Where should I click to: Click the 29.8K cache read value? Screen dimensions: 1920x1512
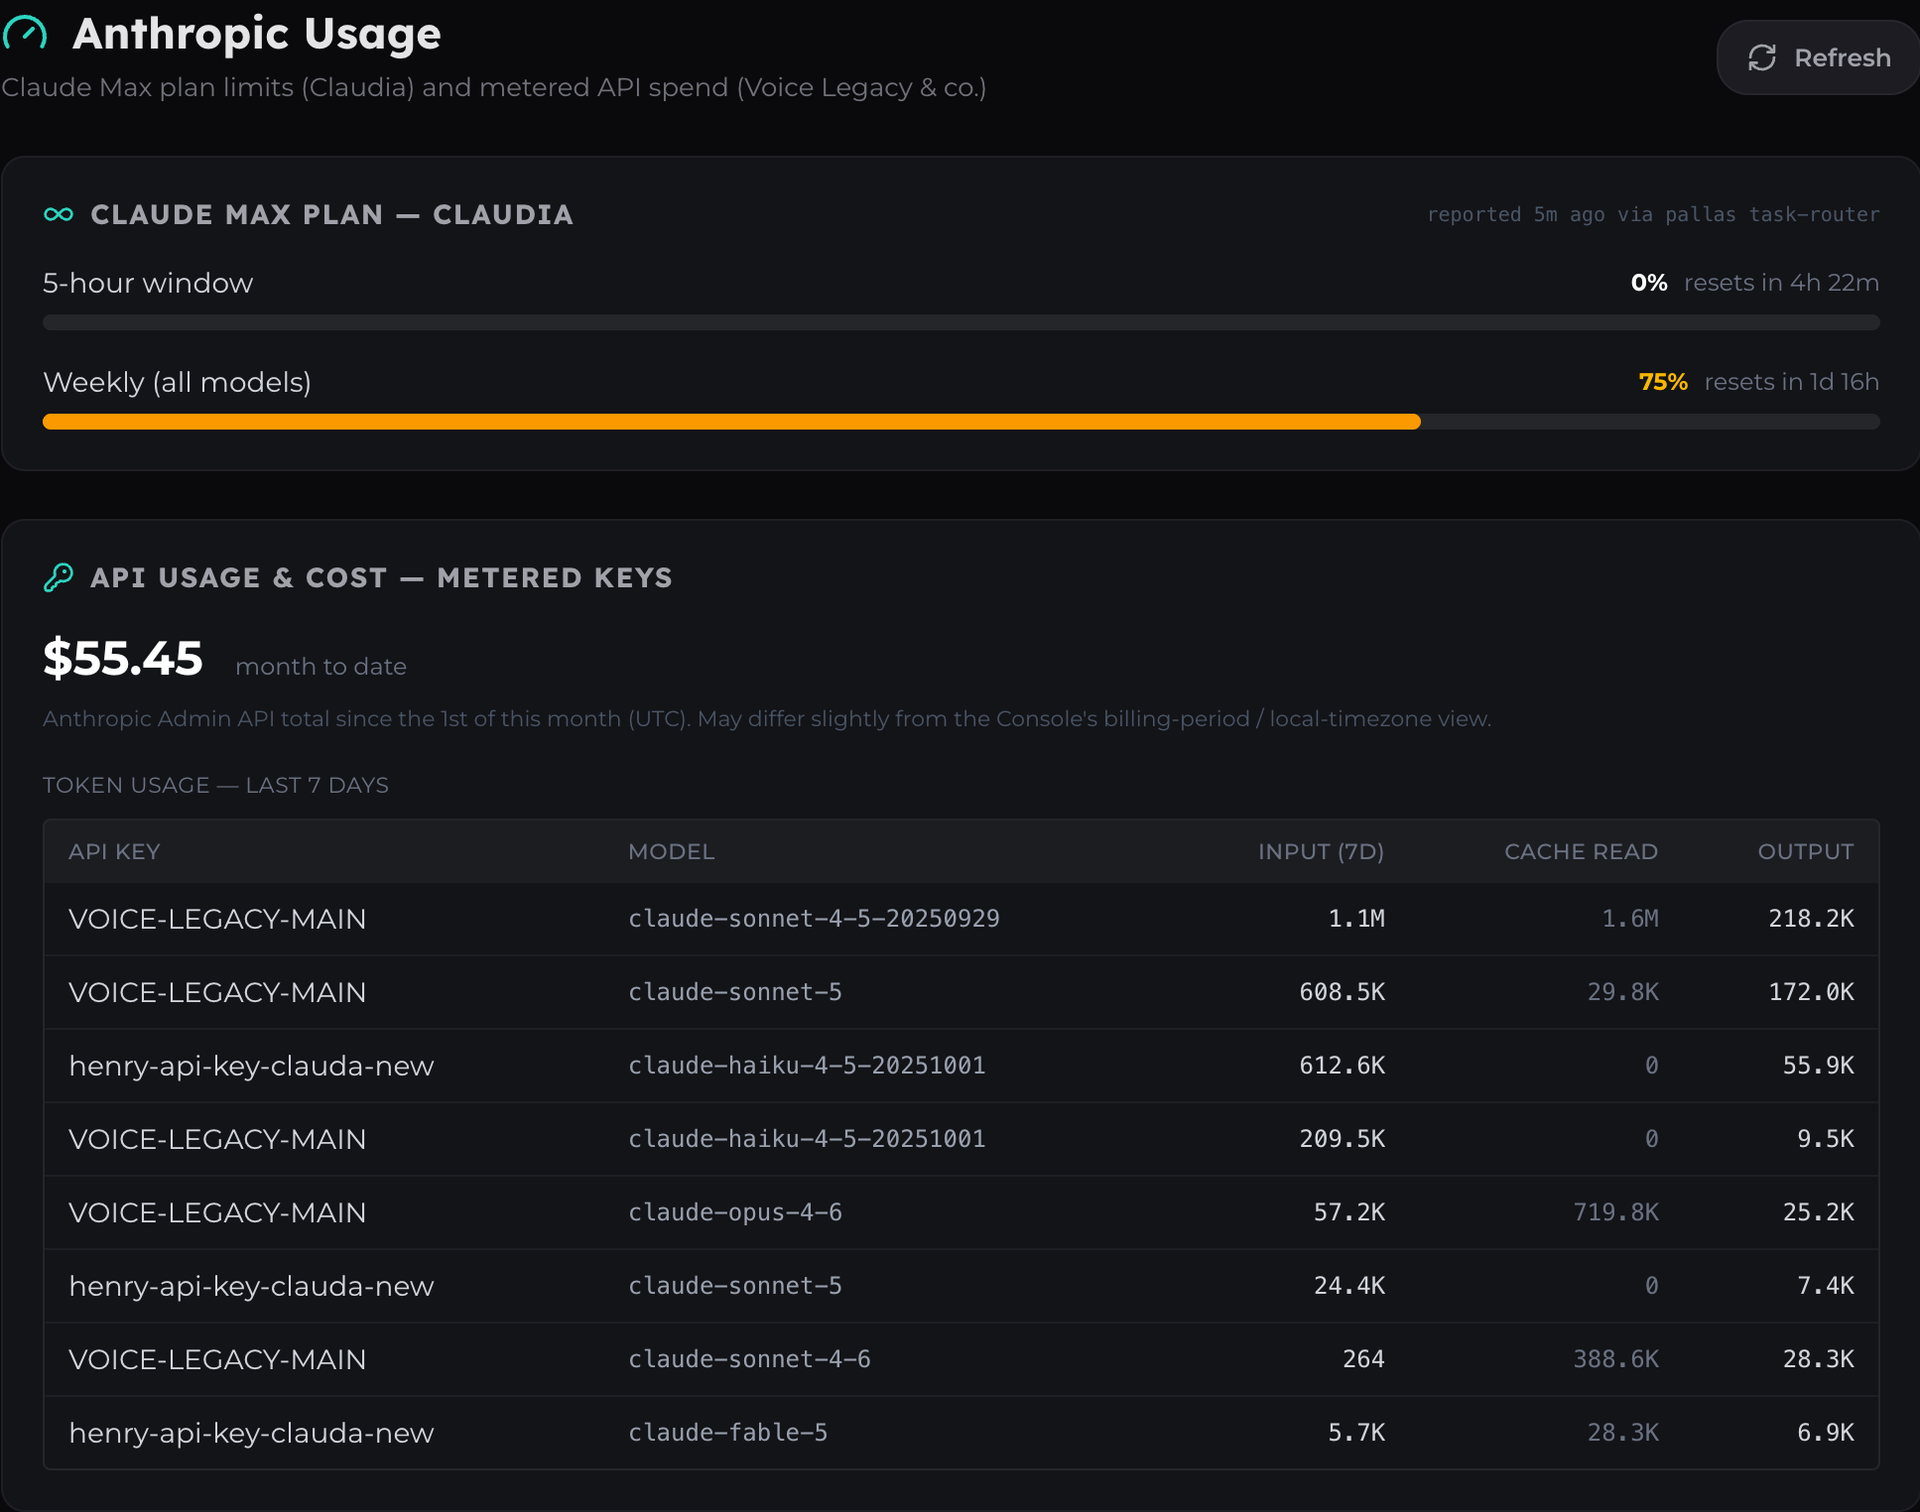tap(1623, 992)
